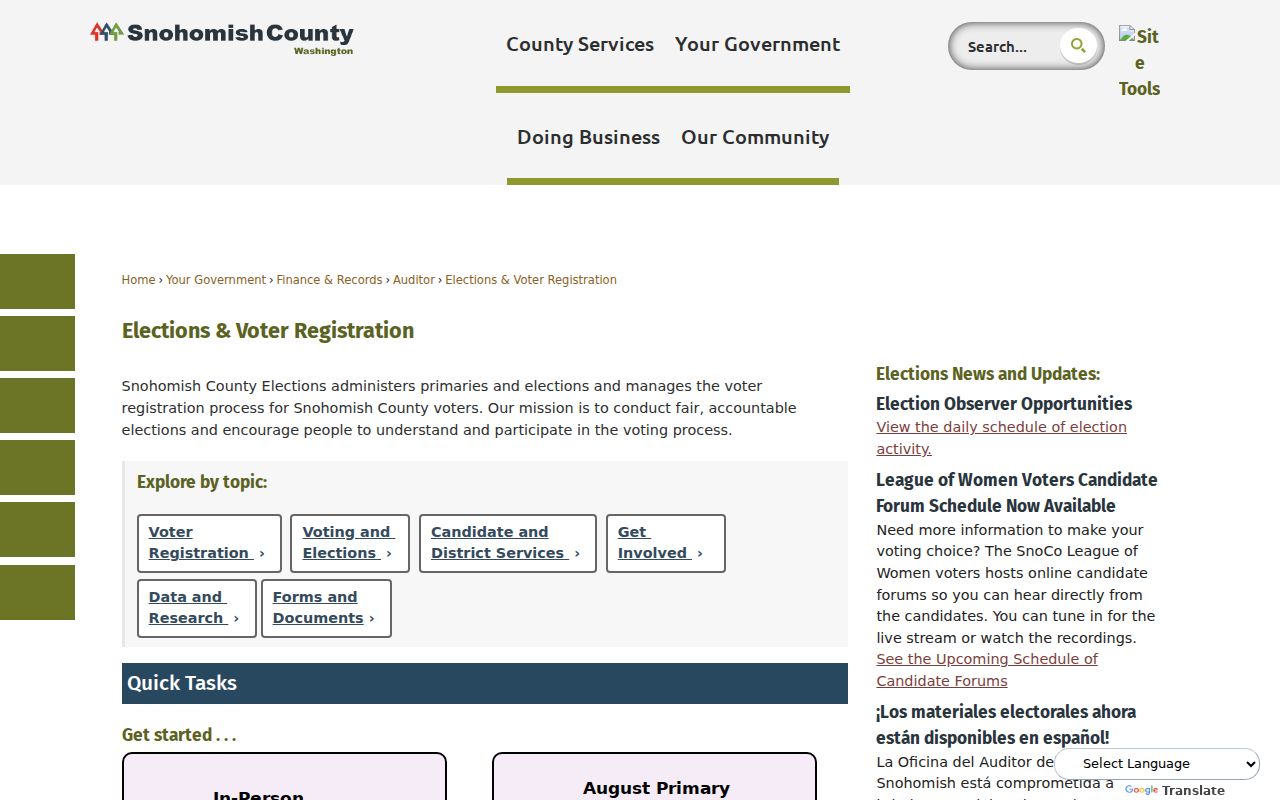1280x800 pixels.
Task: See the Upcoming Schedule of Candidate Forums
Action: 987,670
